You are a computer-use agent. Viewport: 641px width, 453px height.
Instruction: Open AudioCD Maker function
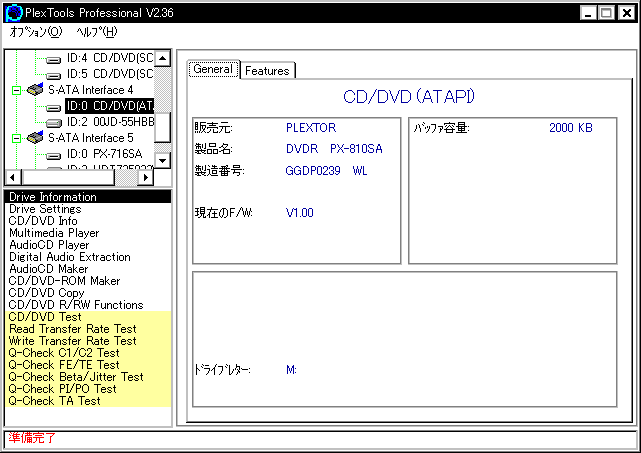(x=88, y=269)
